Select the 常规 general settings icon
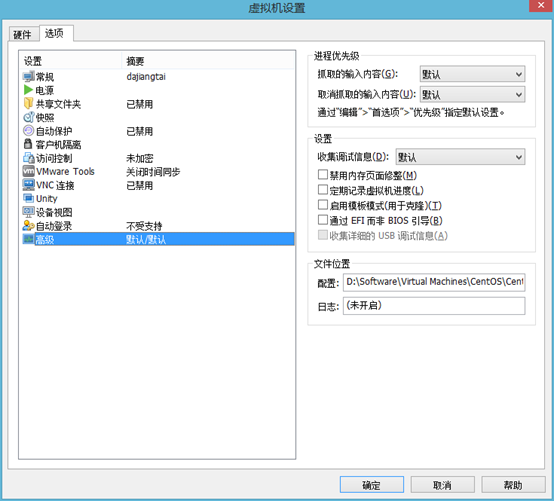 [28, 76]
